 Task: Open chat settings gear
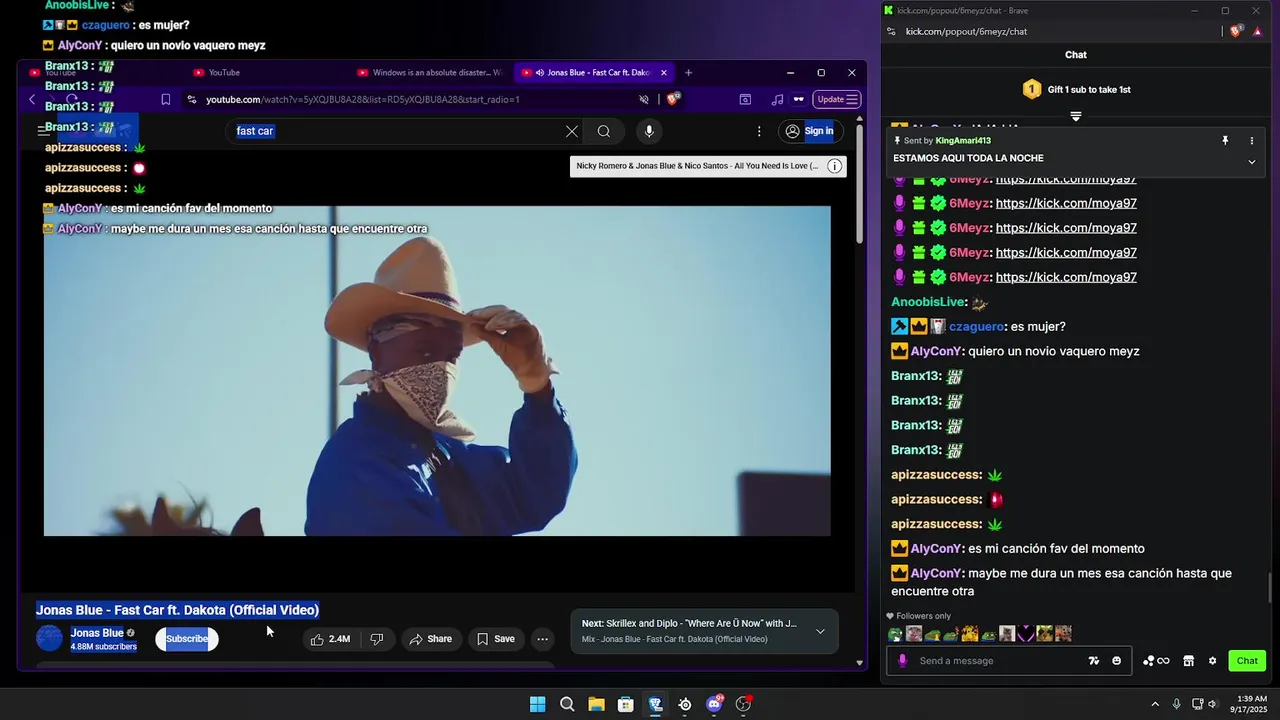[1212, 661]
